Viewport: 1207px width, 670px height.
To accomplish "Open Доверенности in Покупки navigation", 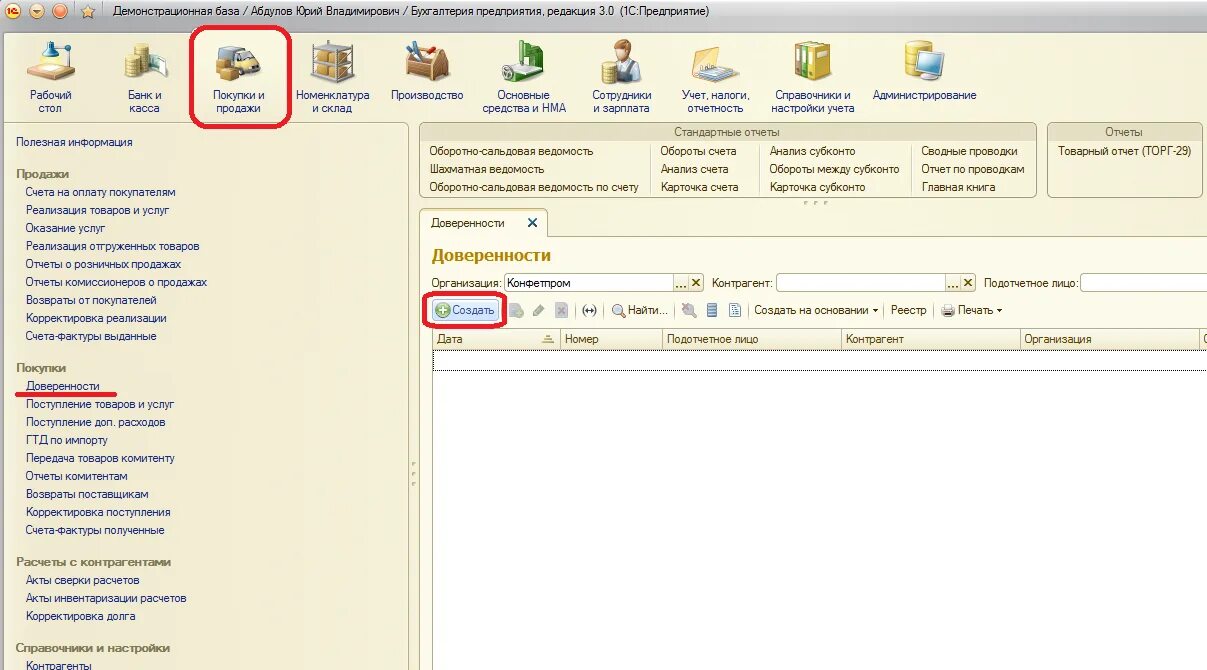I will pyautogui.click(x=63, y=386).
